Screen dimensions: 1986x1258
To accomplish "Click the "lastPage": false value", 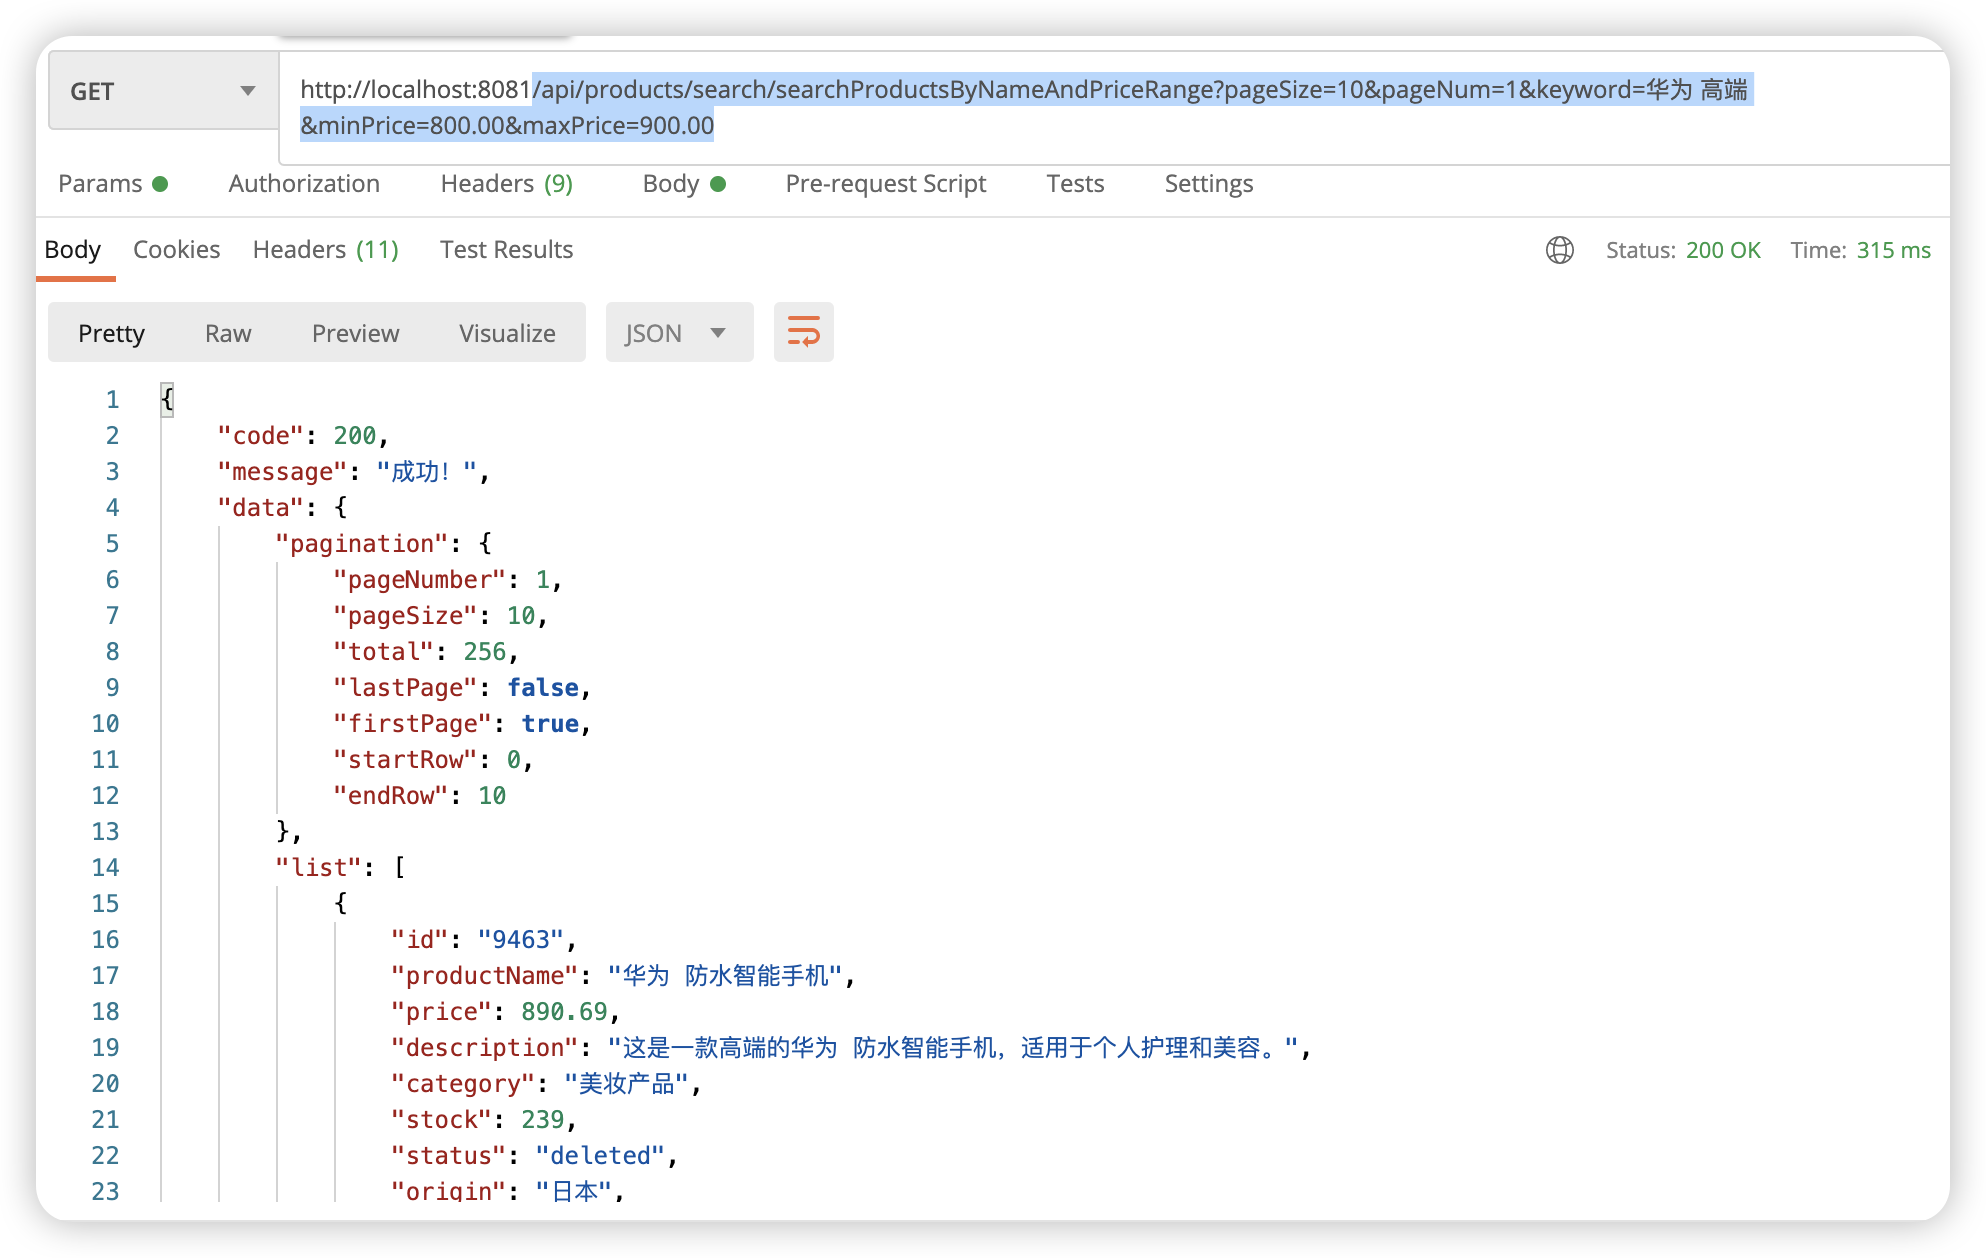I will pos(543,688).
